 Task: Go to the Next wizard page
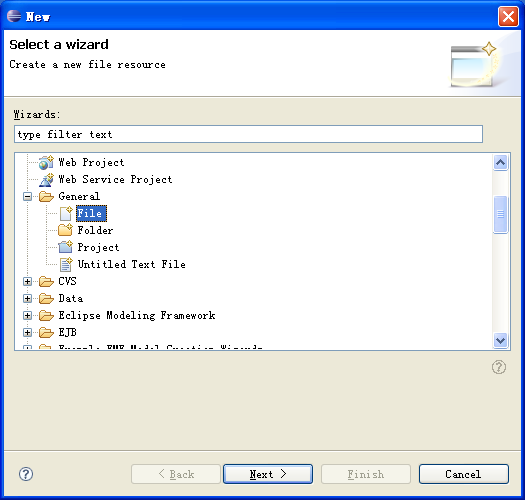pos(268,474)
